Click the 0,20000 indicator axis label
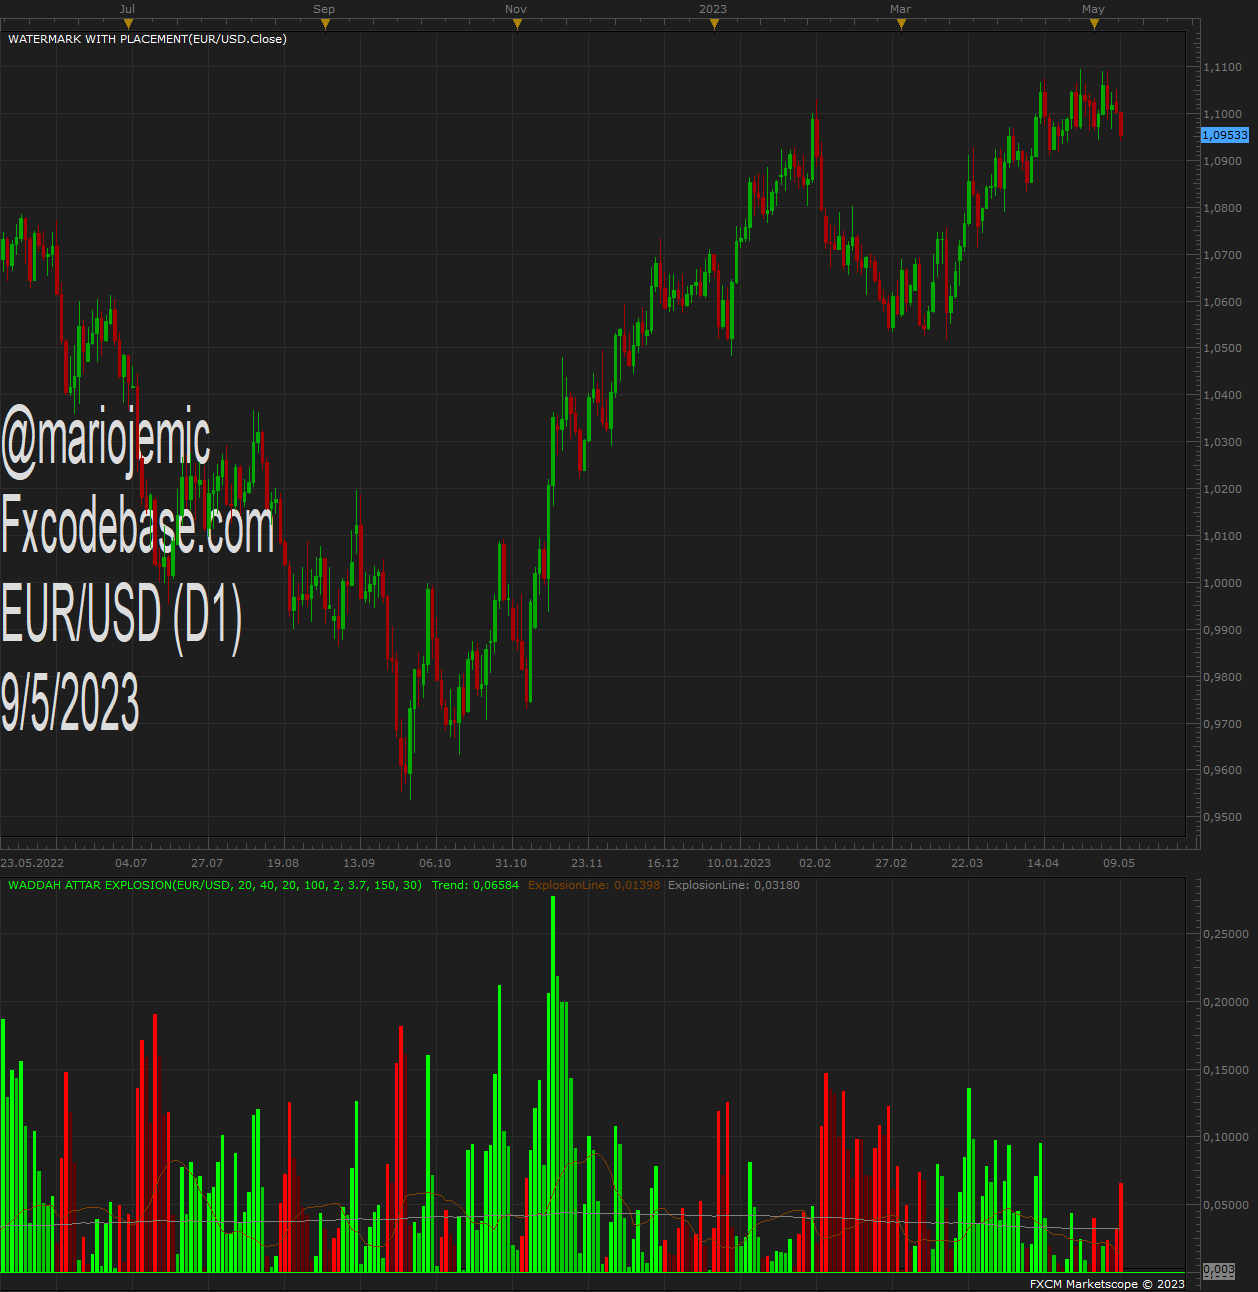The width and height of the screenshot is (1258, 1292). tap(1225, 1002)
